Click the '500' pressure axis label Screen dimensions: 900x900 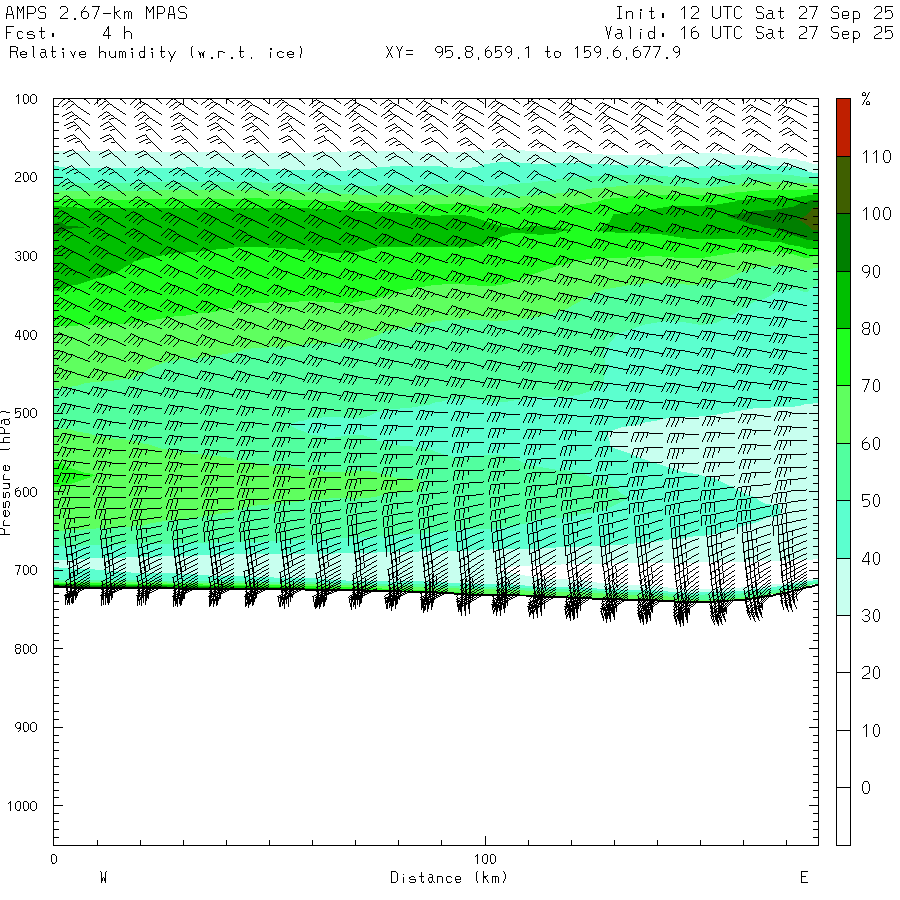(x=26, y=413)
